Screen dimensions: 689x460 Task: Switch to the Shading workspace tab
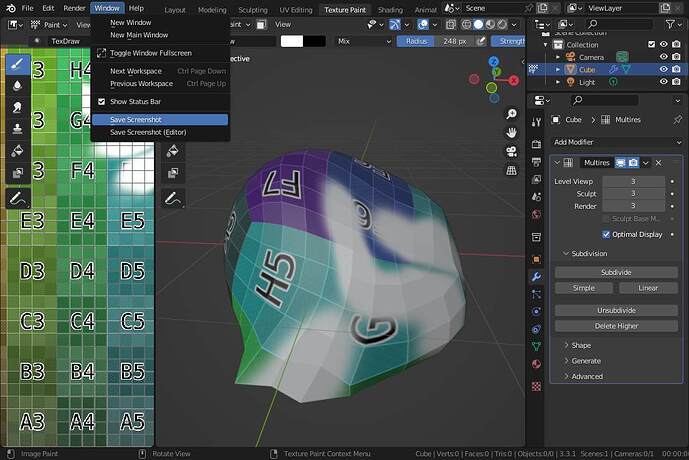click(x=390, y=10)
